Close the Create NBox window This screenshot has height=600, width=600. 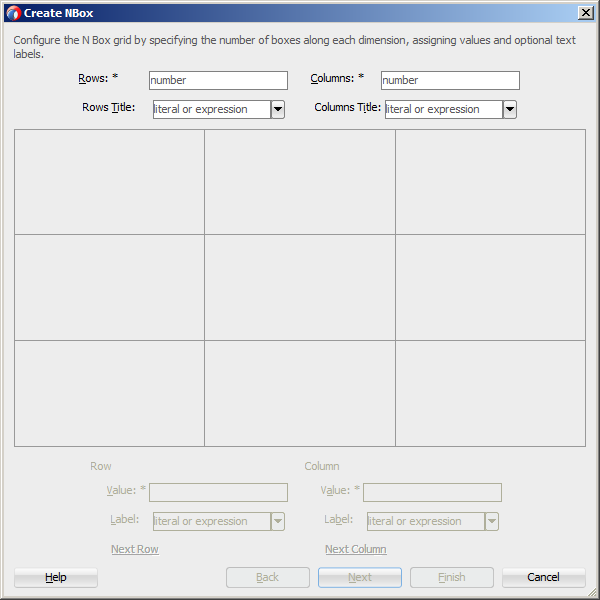585,13
